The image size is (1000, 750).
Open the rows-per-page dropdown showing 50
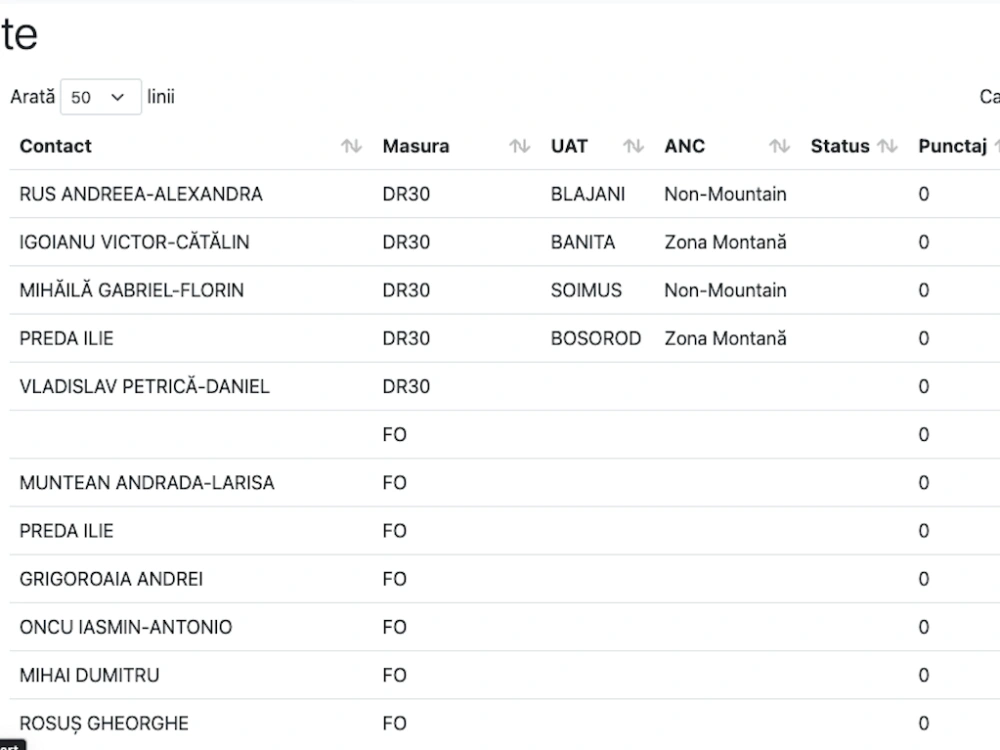tap(101, 97)
